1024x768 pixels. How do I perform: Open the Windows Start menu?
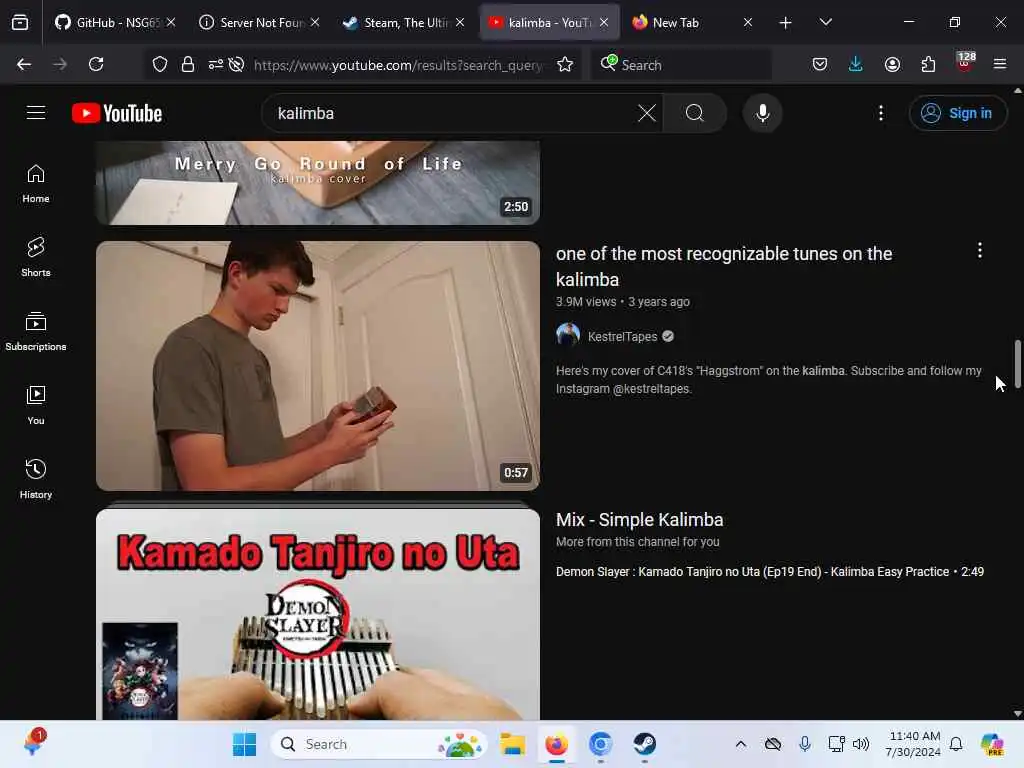(x=244, y=744)
